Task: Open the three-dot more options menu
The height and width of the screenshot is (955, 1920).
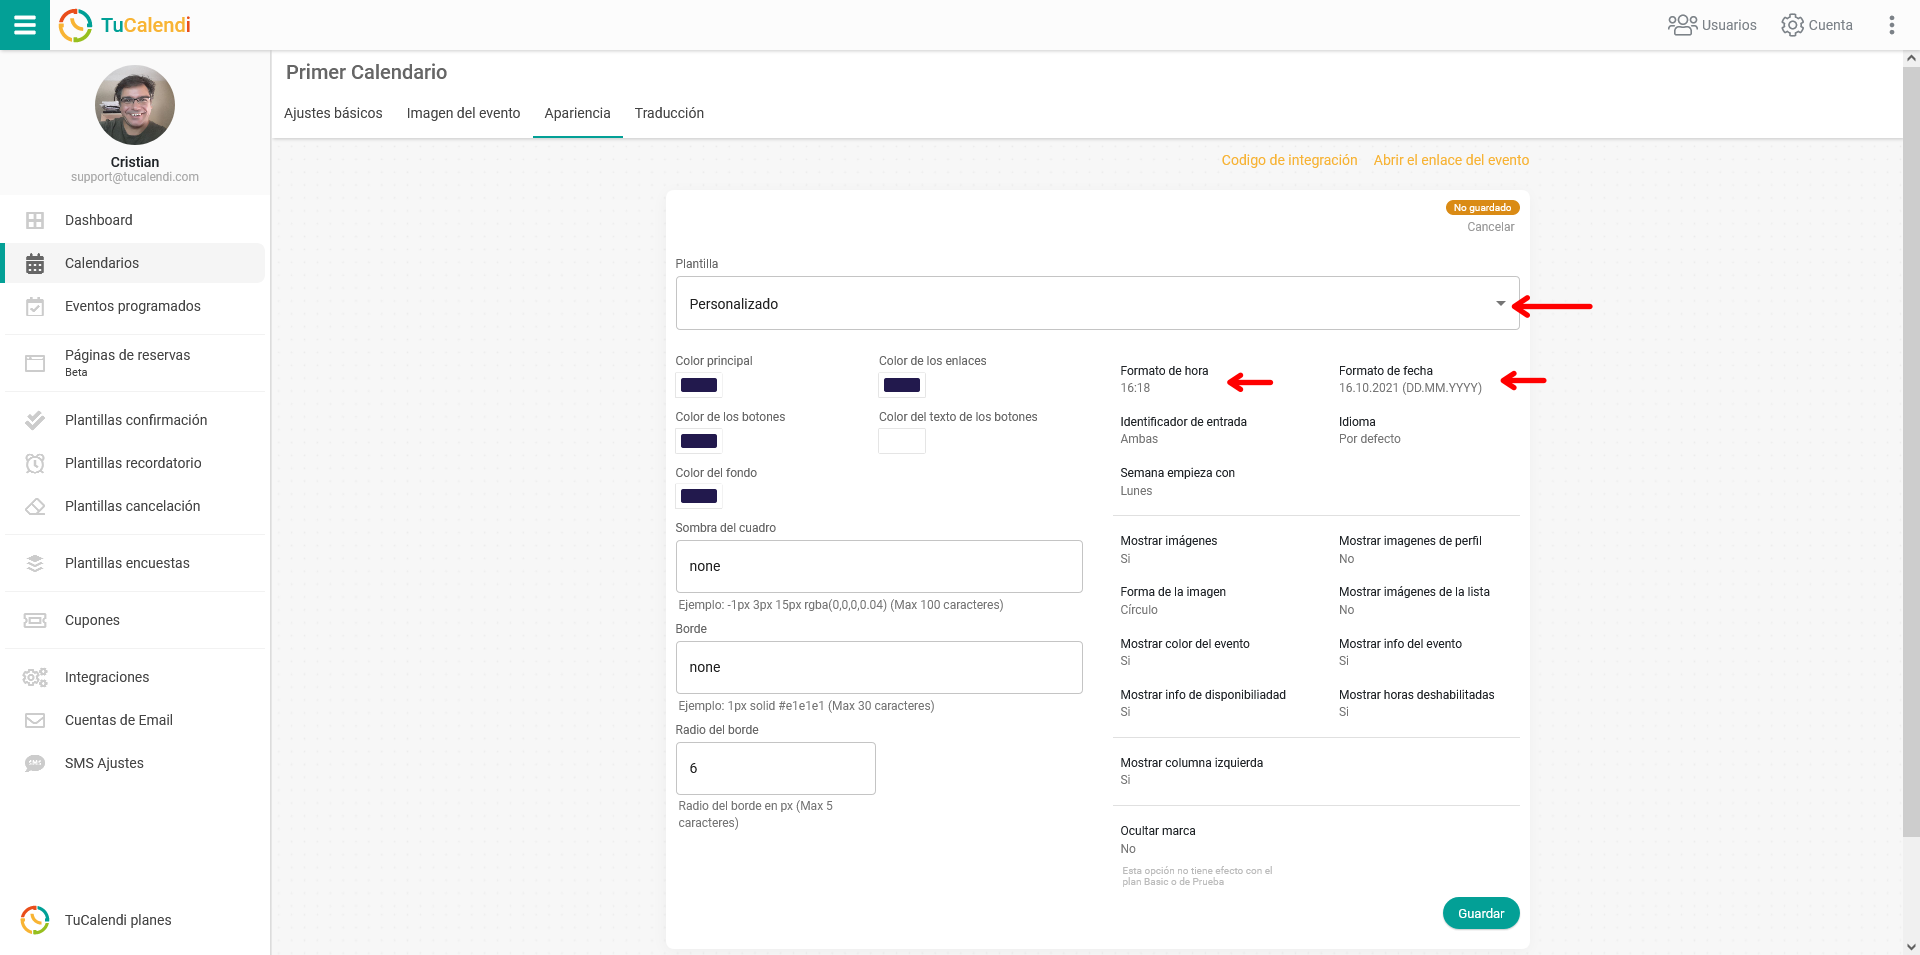Action: [x=1891, y=25]
